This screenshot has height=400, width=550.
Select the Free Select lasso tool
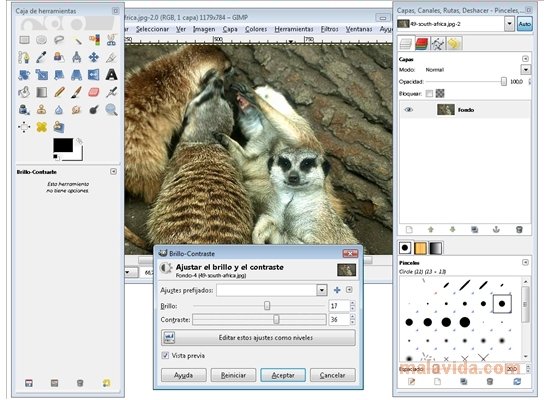click(x=59, y=40)
